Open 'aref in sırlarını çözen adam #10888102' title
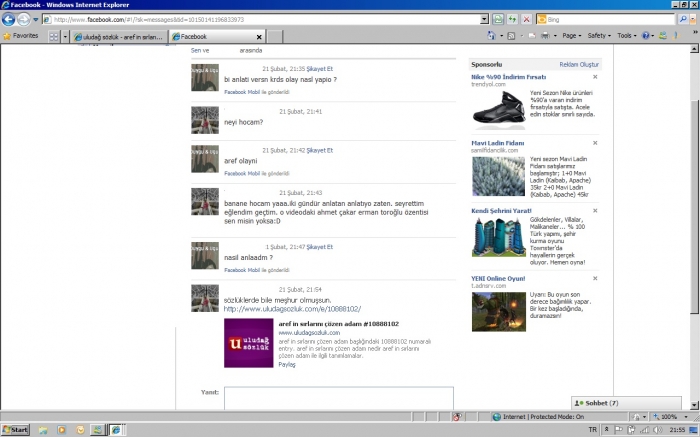The width and height of the screenshot is (700, 437). coord(338,324)
